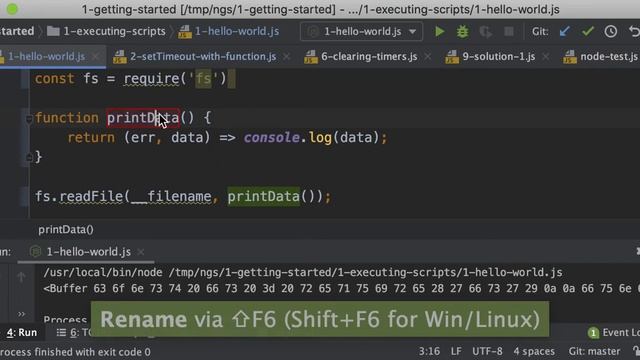Commit changes with Git green checkmark

click(x=587, y=31)
